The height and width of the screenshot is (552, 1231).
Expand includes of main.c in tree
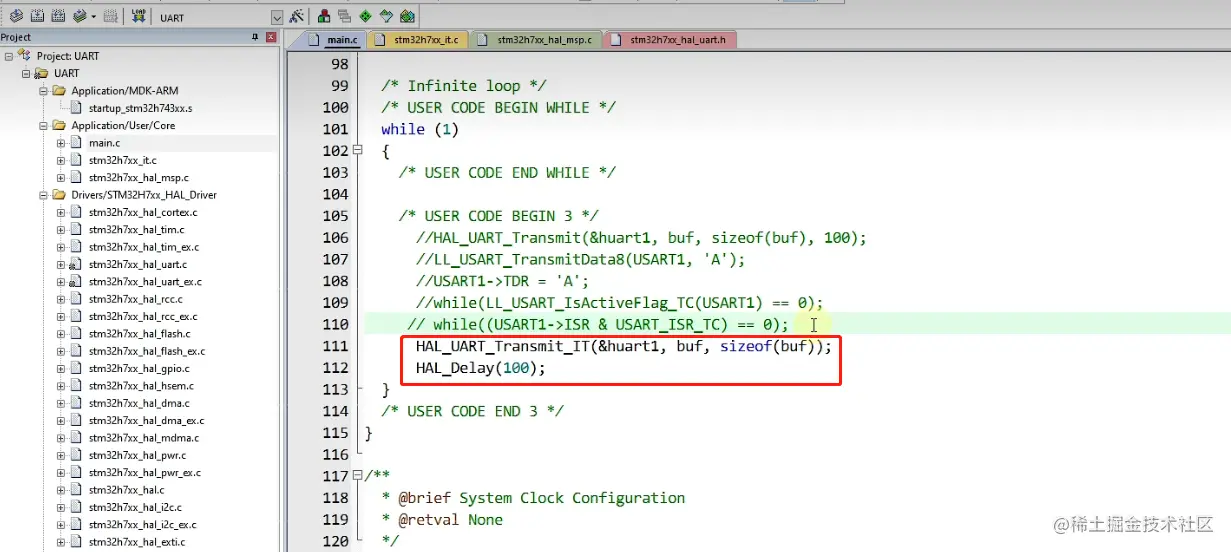pos(61,143)
